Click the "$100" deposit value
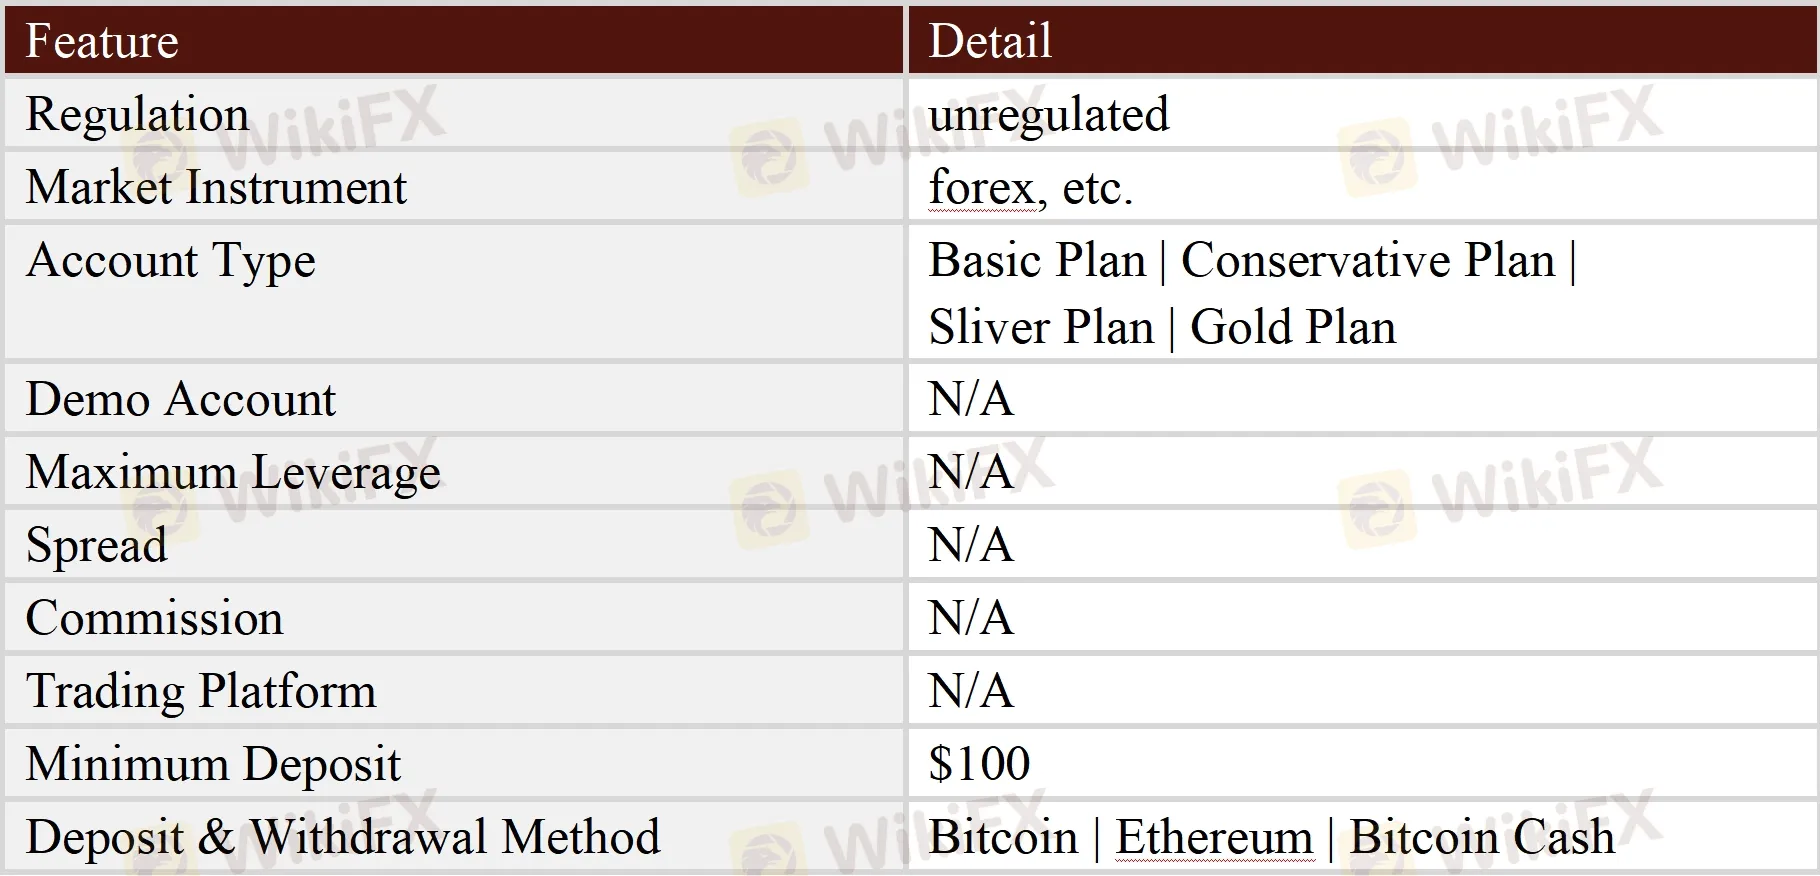Viewport: 1820px width, 876px height. (979, 764)
